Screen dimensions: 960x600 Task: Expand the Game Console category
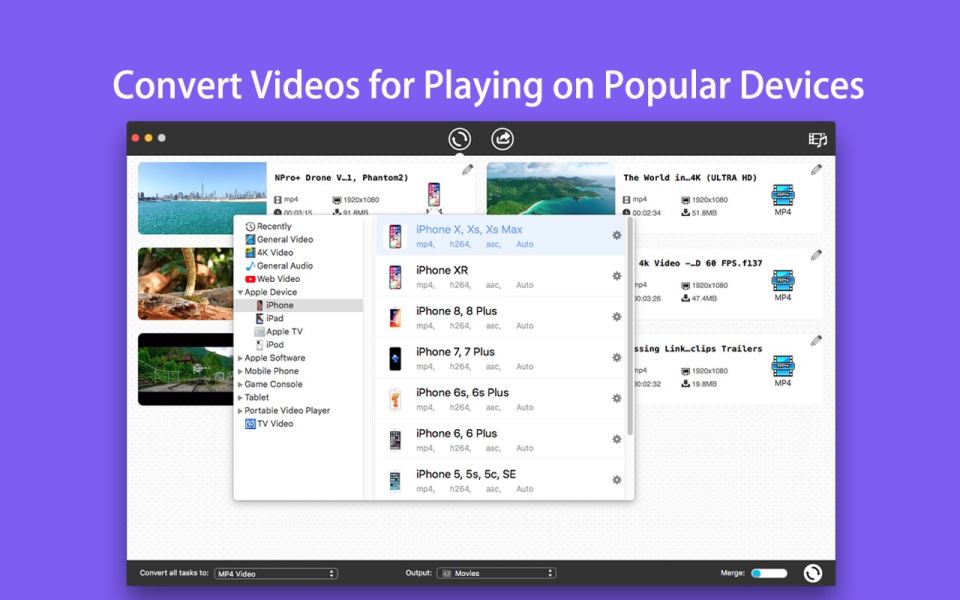(x=240, y=384)
